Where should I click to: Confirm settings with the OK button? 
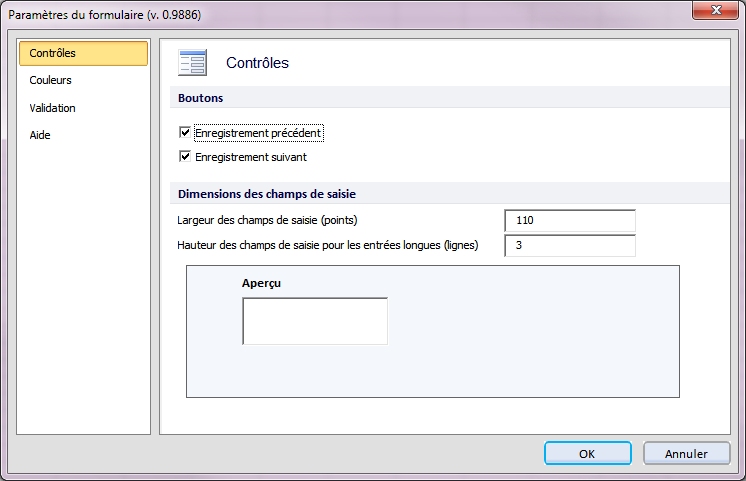(588, 453)
